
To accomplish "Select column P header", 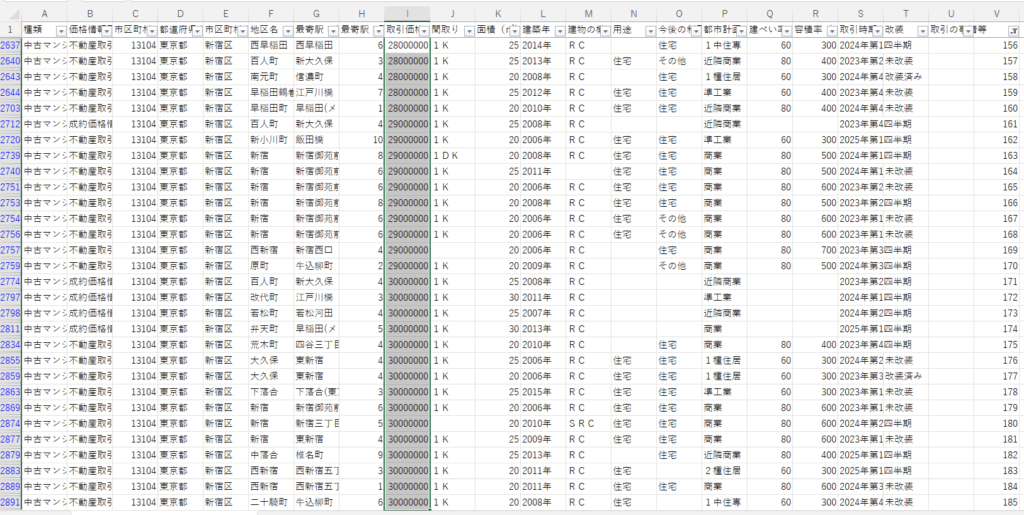I will [724, 13].
